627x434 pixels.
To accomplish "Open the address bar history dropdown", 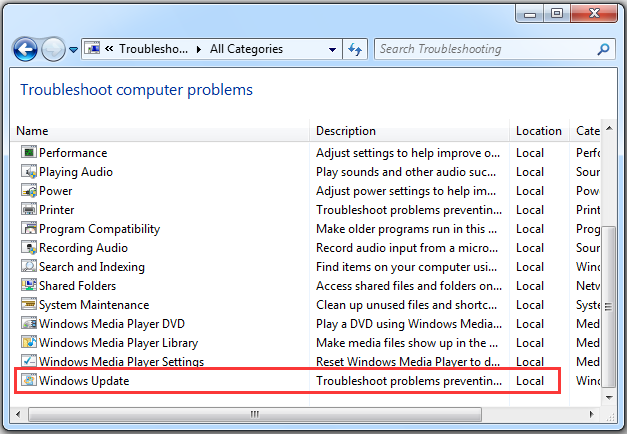I will [x=332, y=50].
